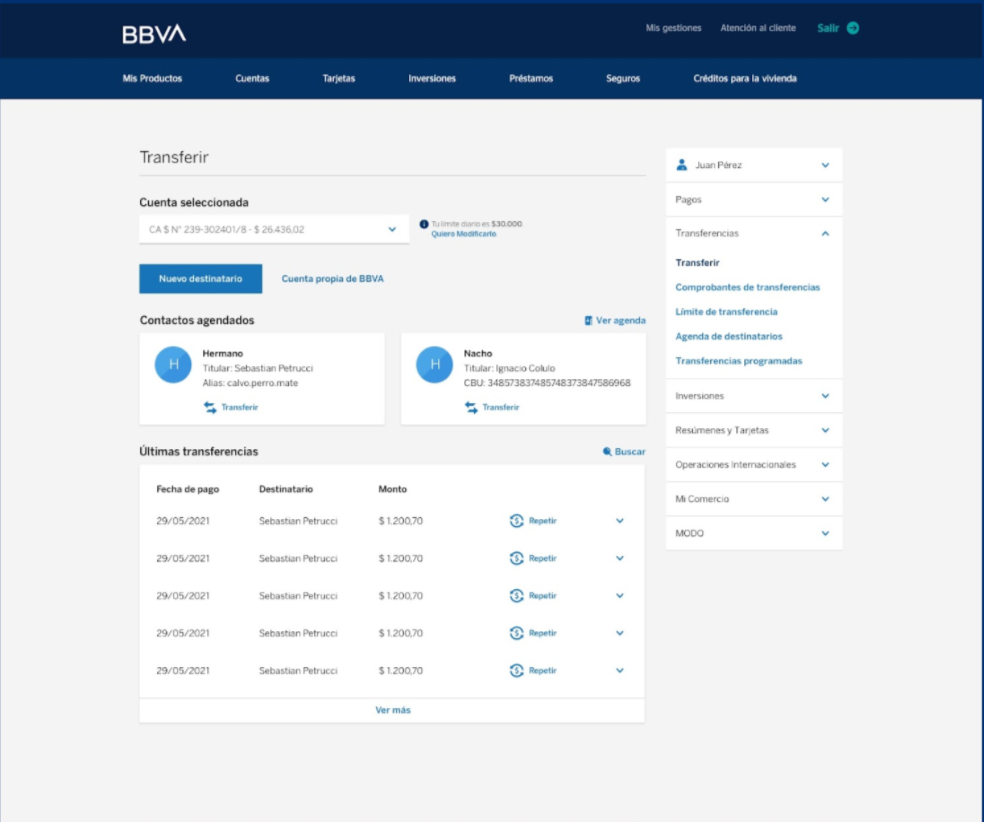This screenshot has height=822, width=984.
Task: Click the Salir logout link
Action: [x=828, y=28]
